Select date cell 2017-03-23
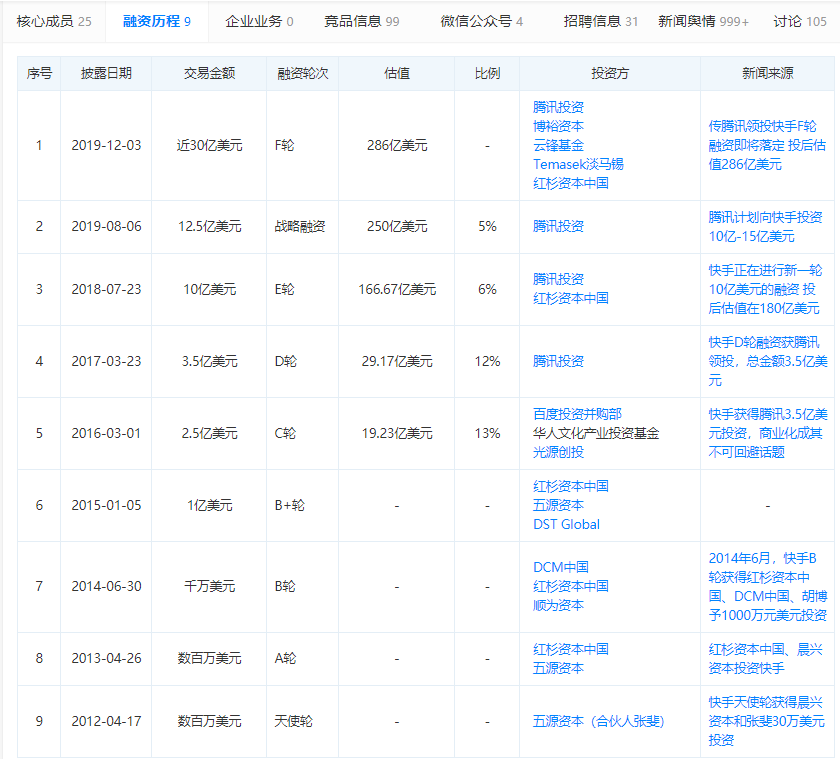Viewport: 840px width, 759px height. (106, 361)
